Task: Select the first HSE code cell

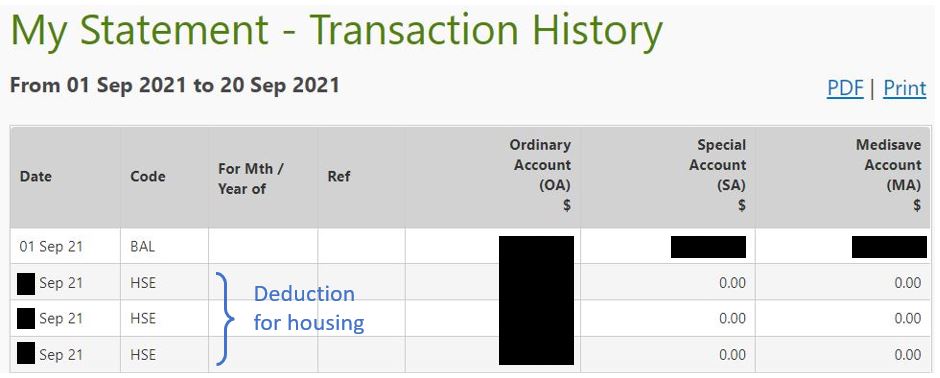Action: (143, 283)
